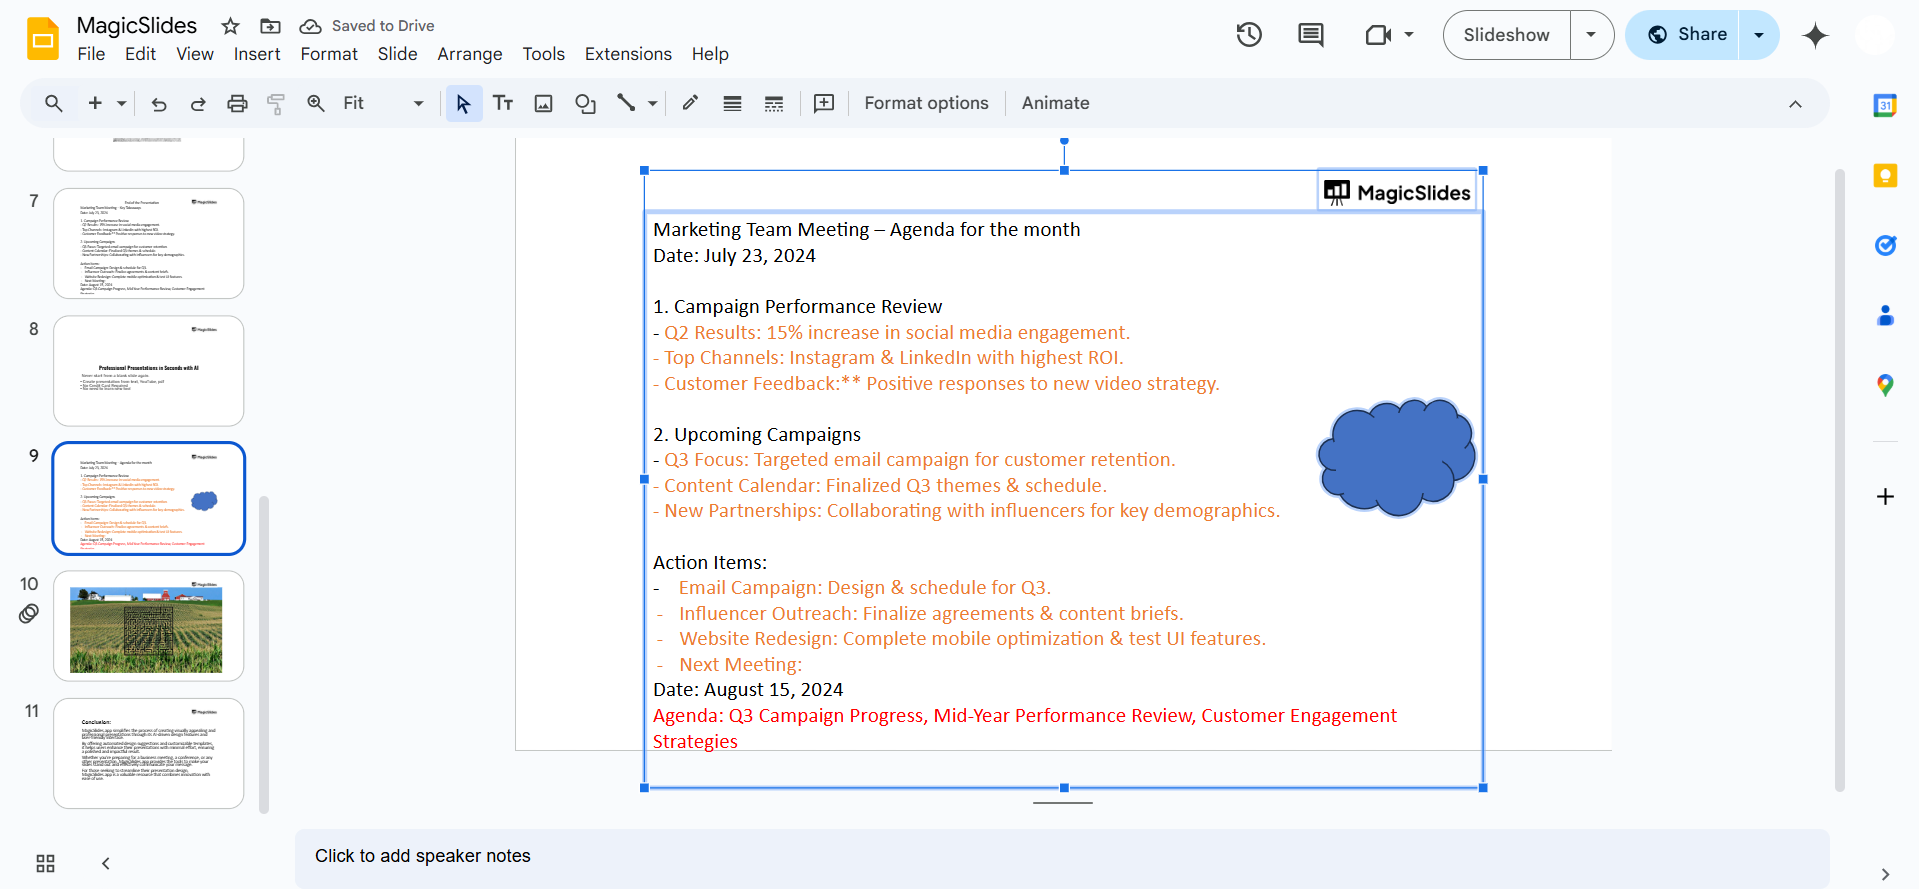The height and width of the screenshot is (889, 1919).
Task: Click the Animate button
Action: coord(1055,104)
